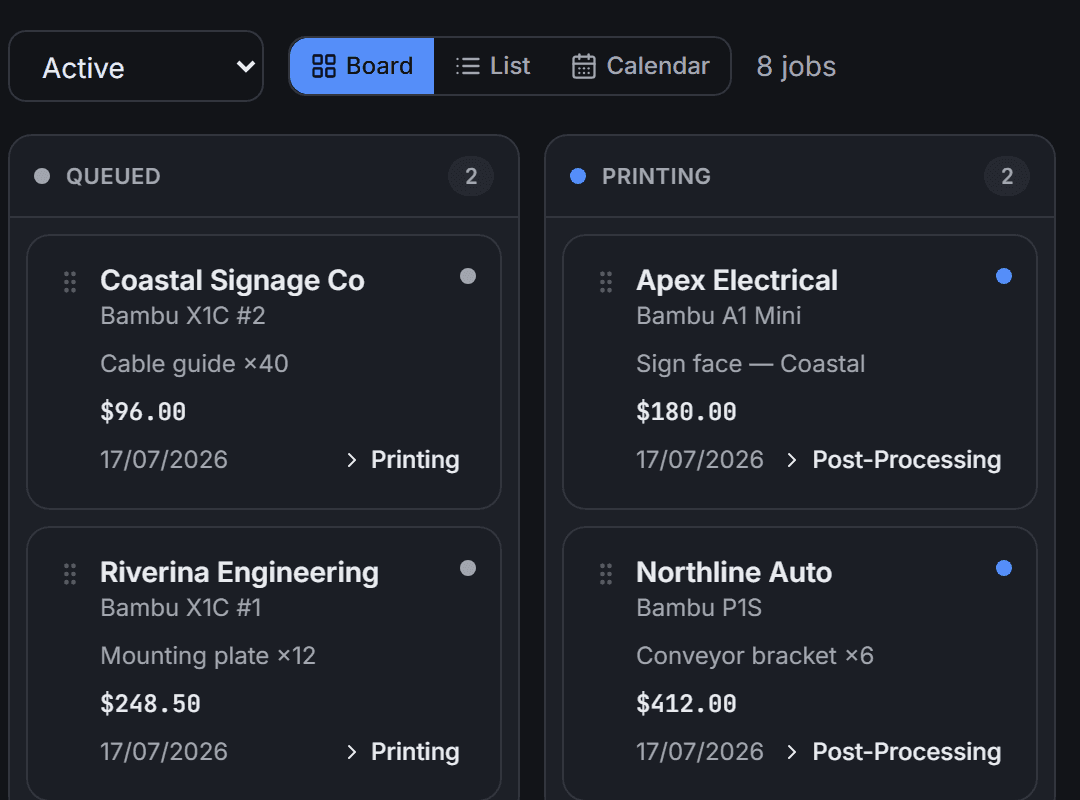Click the drag handle on Apex Electrical card
The width and height of the screenshot is (1080, 800).
click(x=605, y=282)
